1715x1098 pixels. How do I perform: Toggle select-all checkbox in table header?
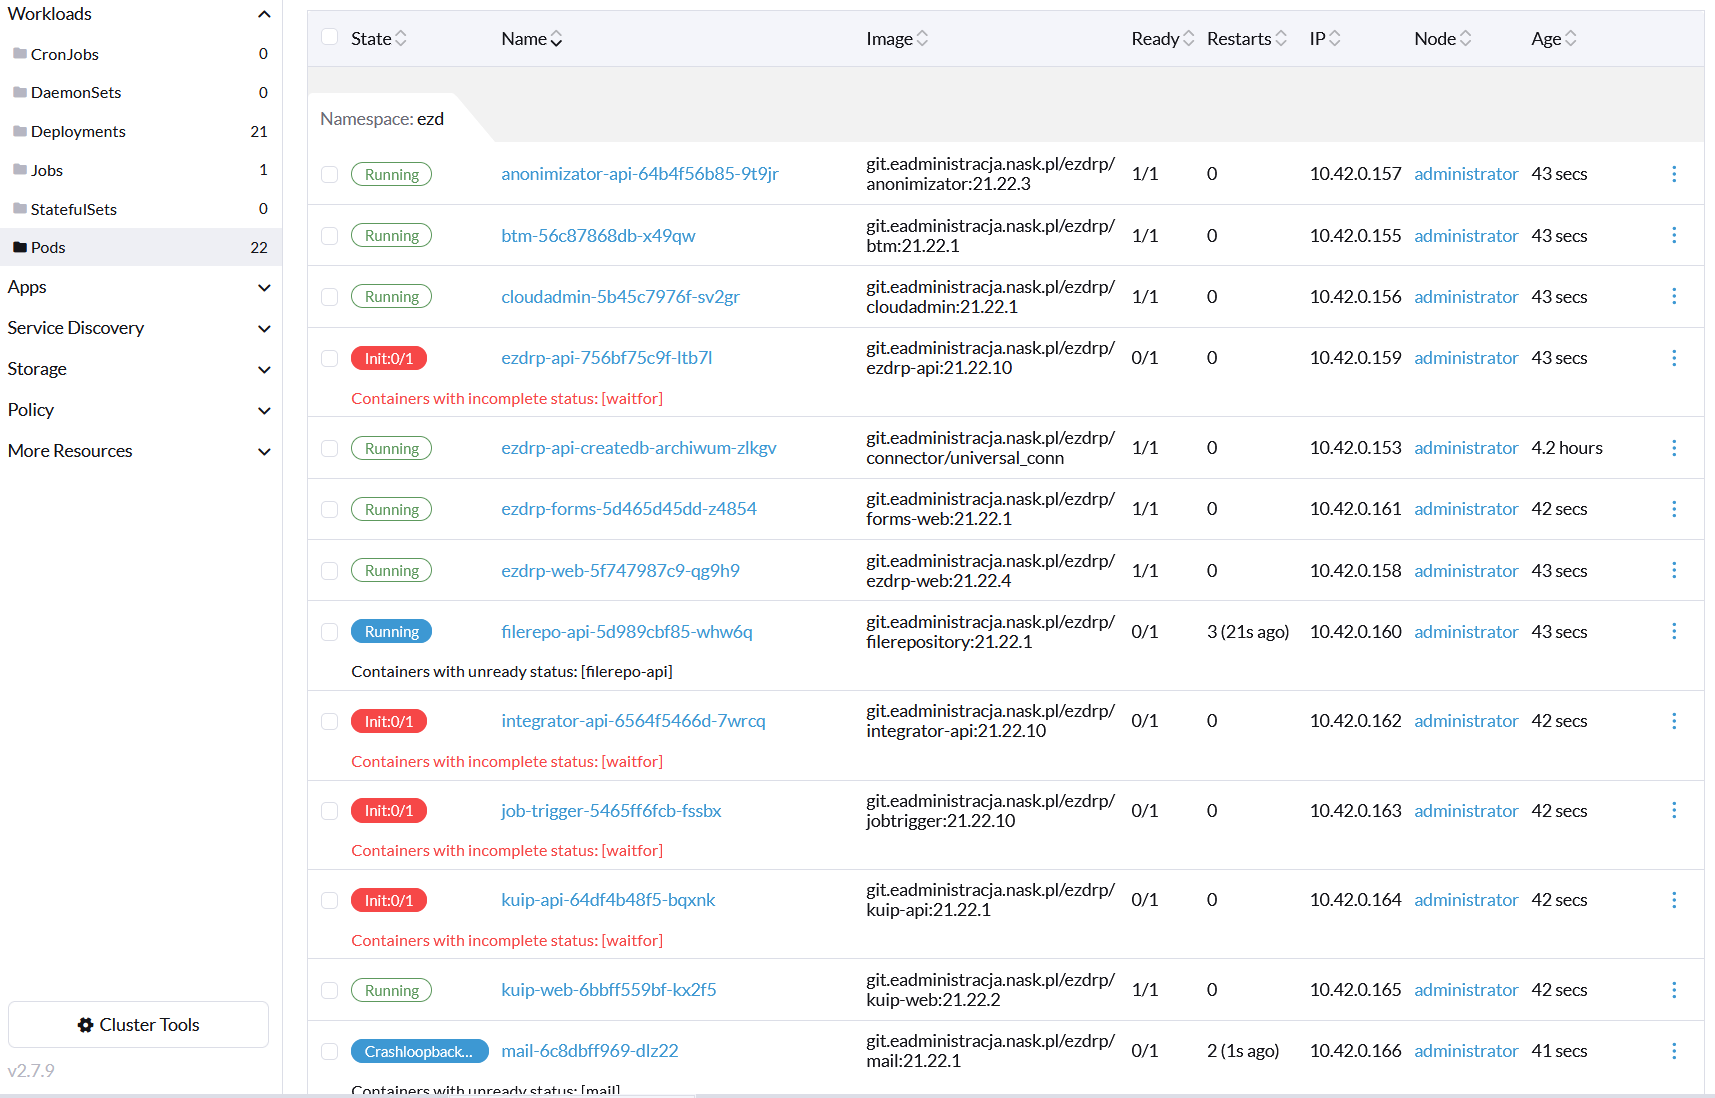(329, 37)
